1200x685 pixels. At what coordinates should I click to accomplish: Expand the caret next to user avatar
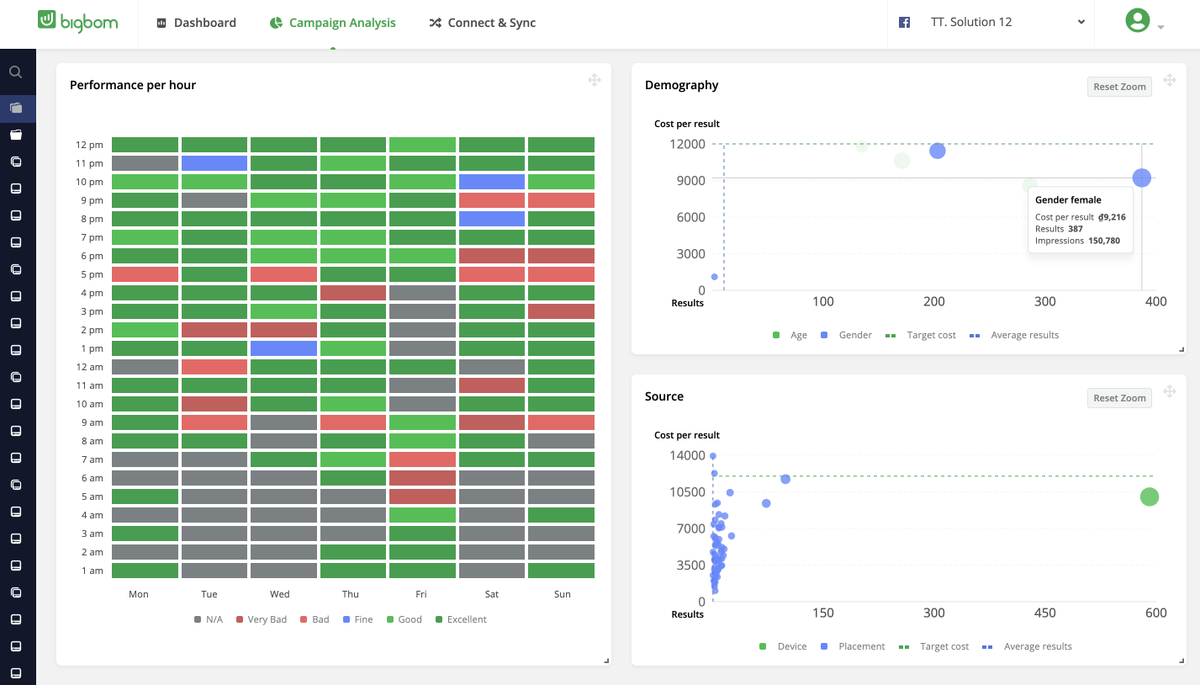(1161, 27)
